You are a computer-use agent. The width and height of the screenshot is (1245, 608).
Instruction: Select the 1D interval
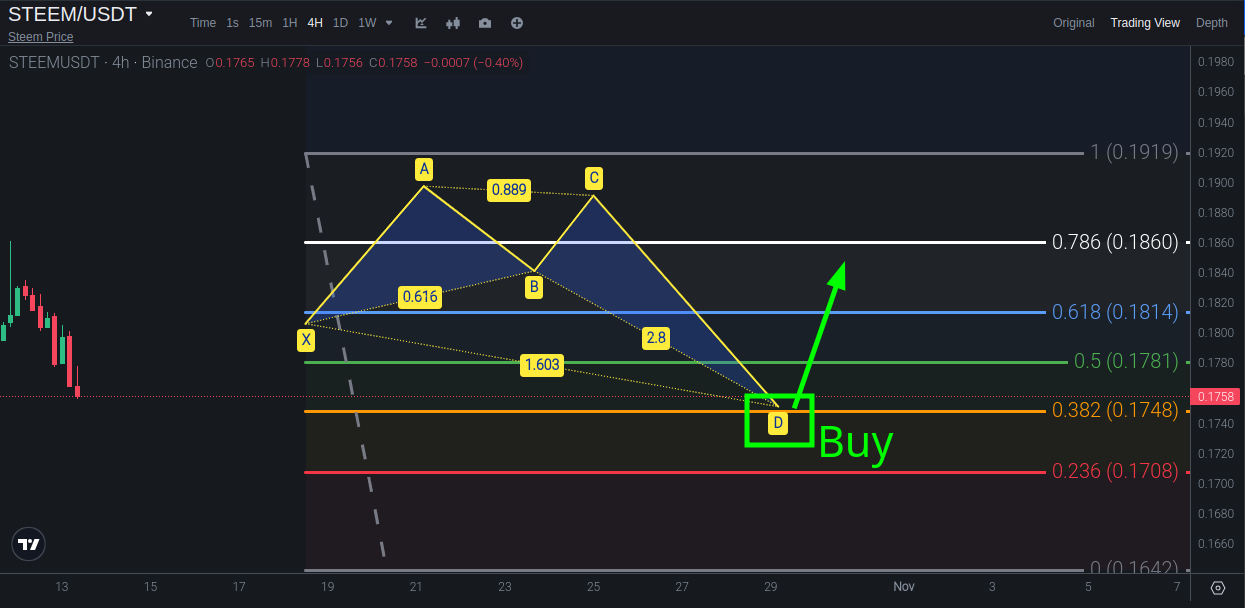(x=340, y=23)
